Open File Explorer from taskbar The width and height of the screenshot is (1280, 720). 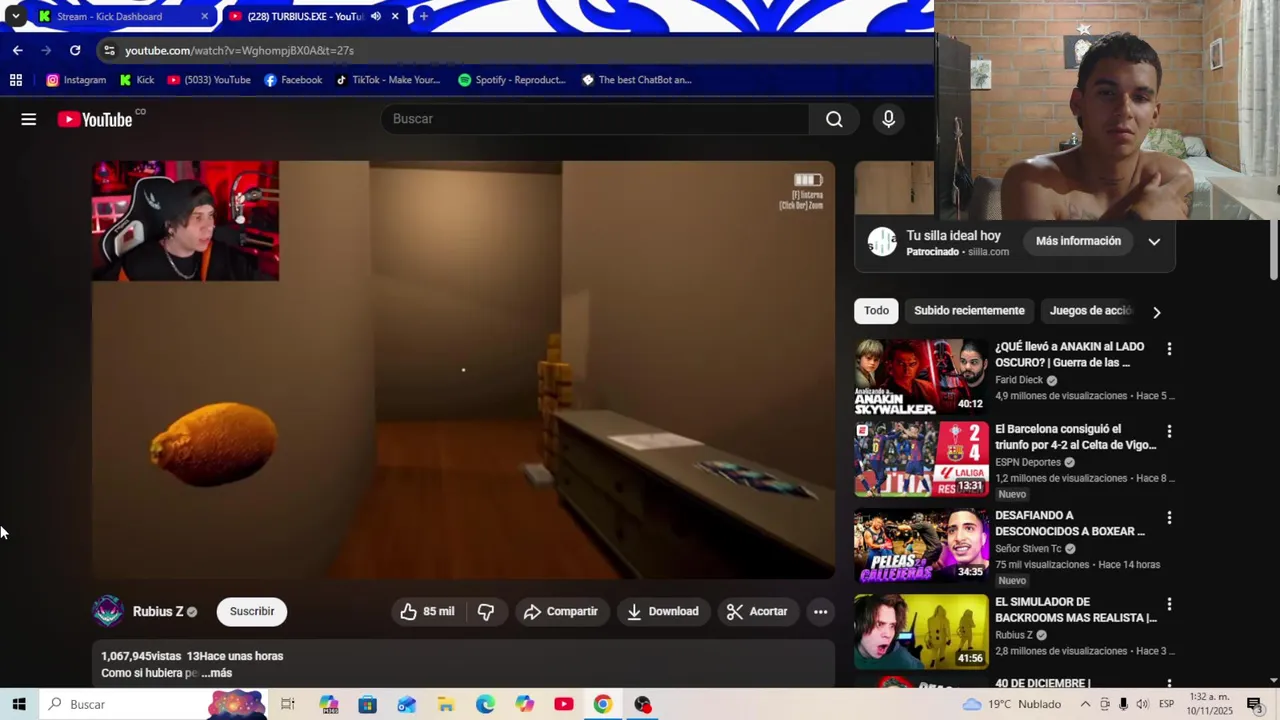pyautogui.click(x=446, y=704)
